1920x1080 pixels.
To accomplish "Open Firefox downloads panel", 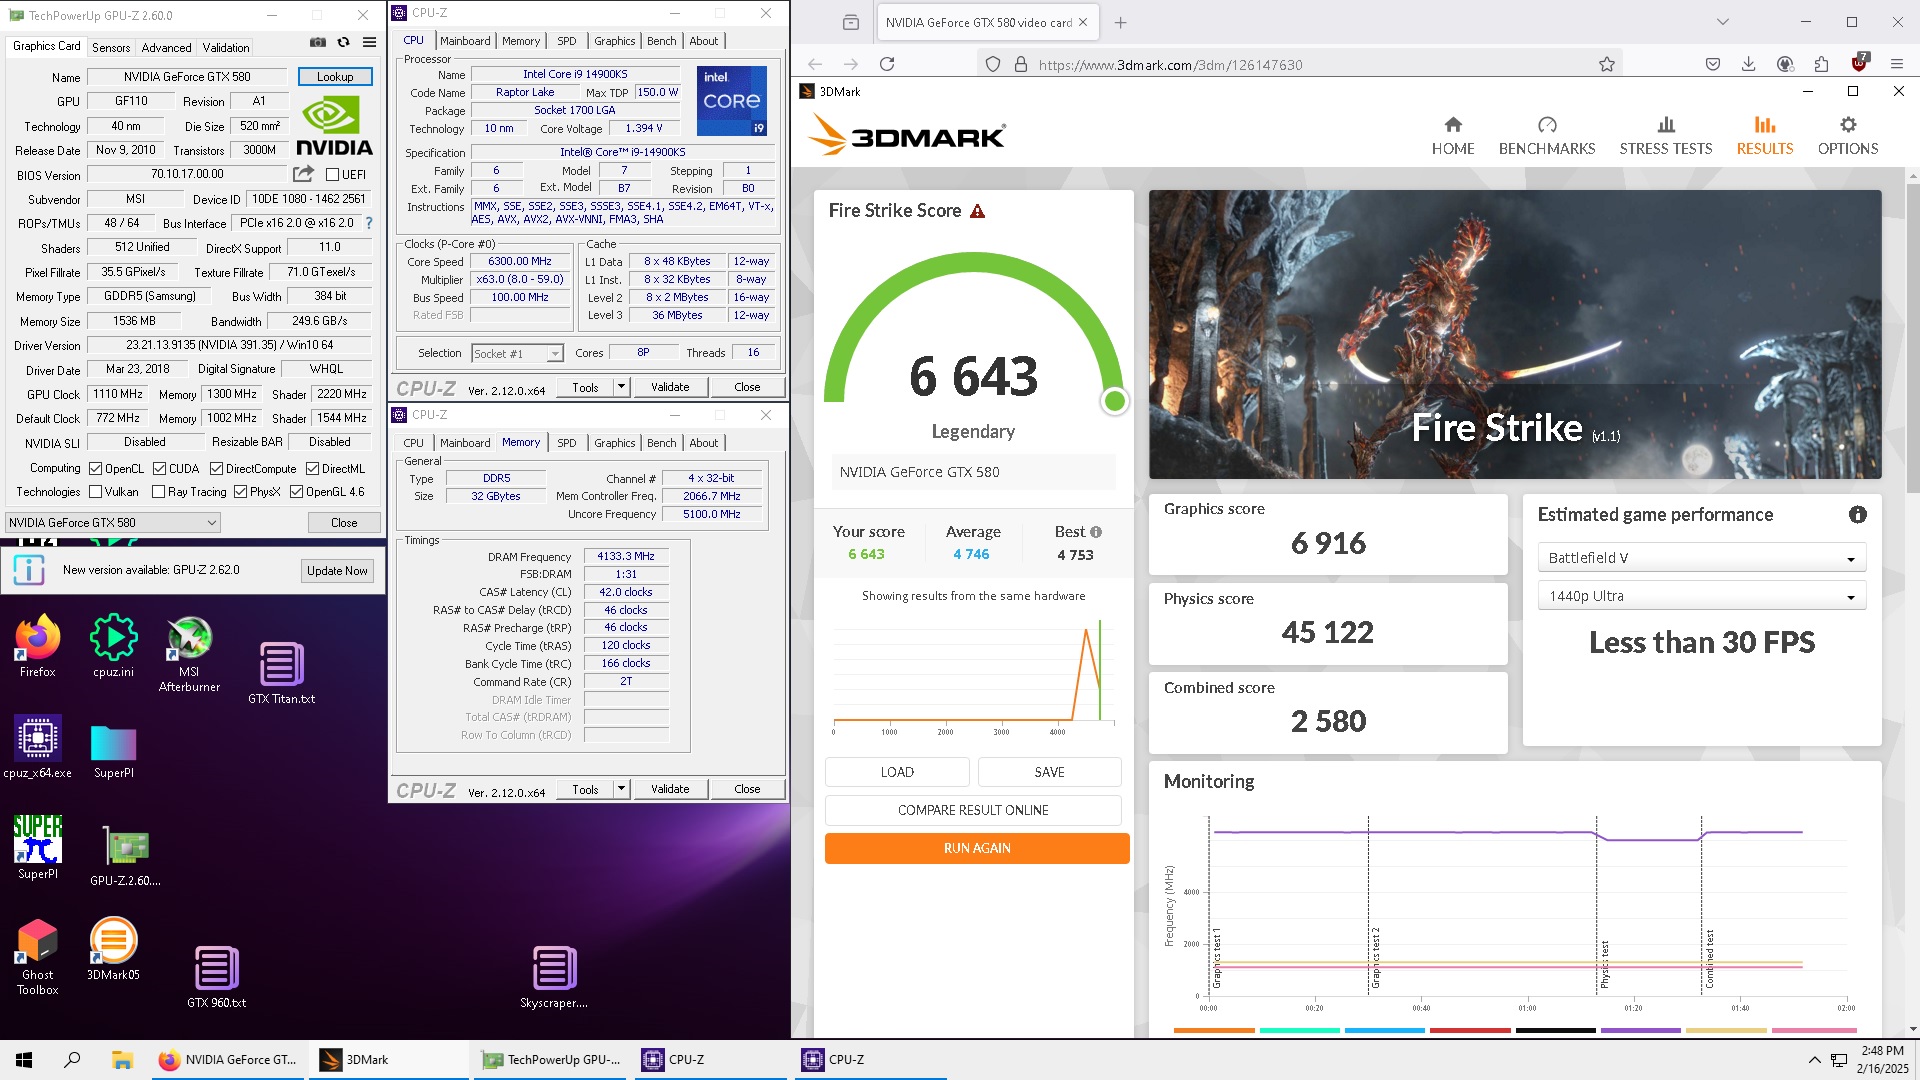I will point(1748,64).
